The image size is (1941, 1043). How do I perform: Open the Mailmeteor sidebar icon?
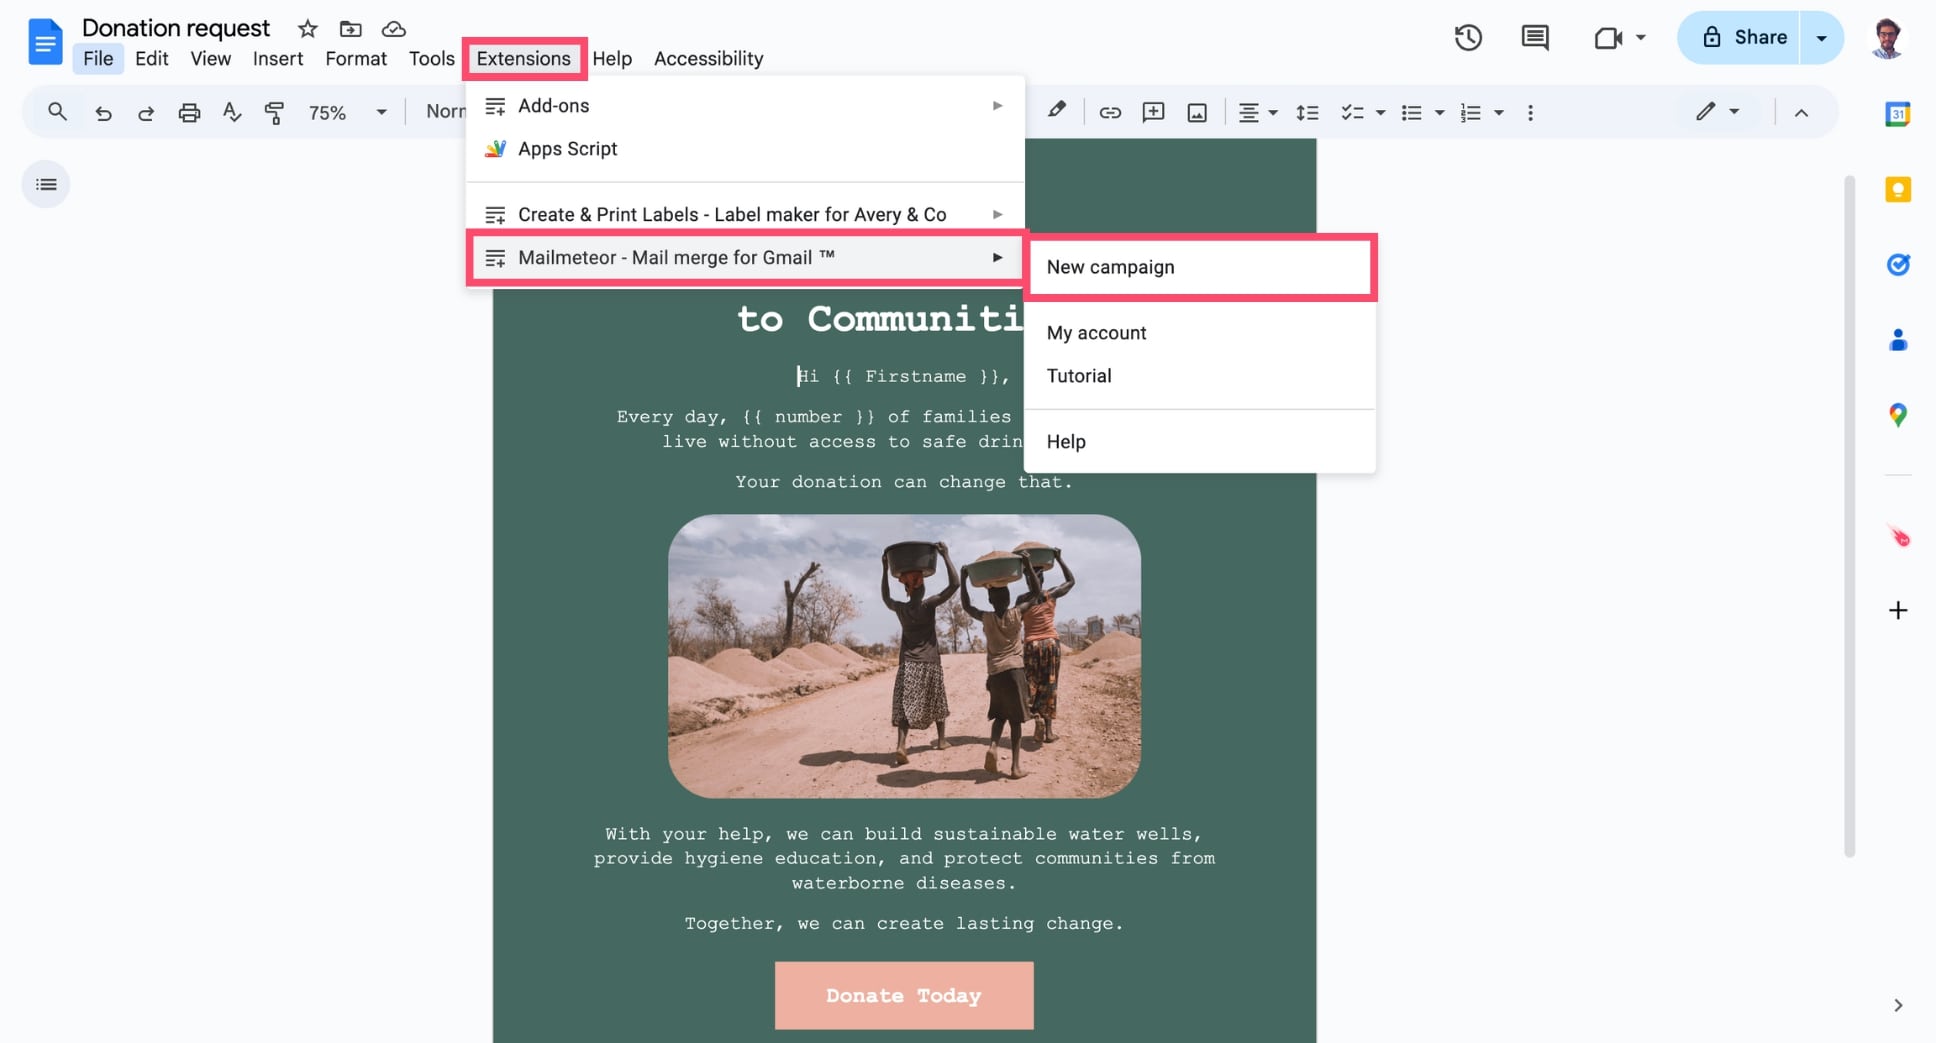[1899, 536]
